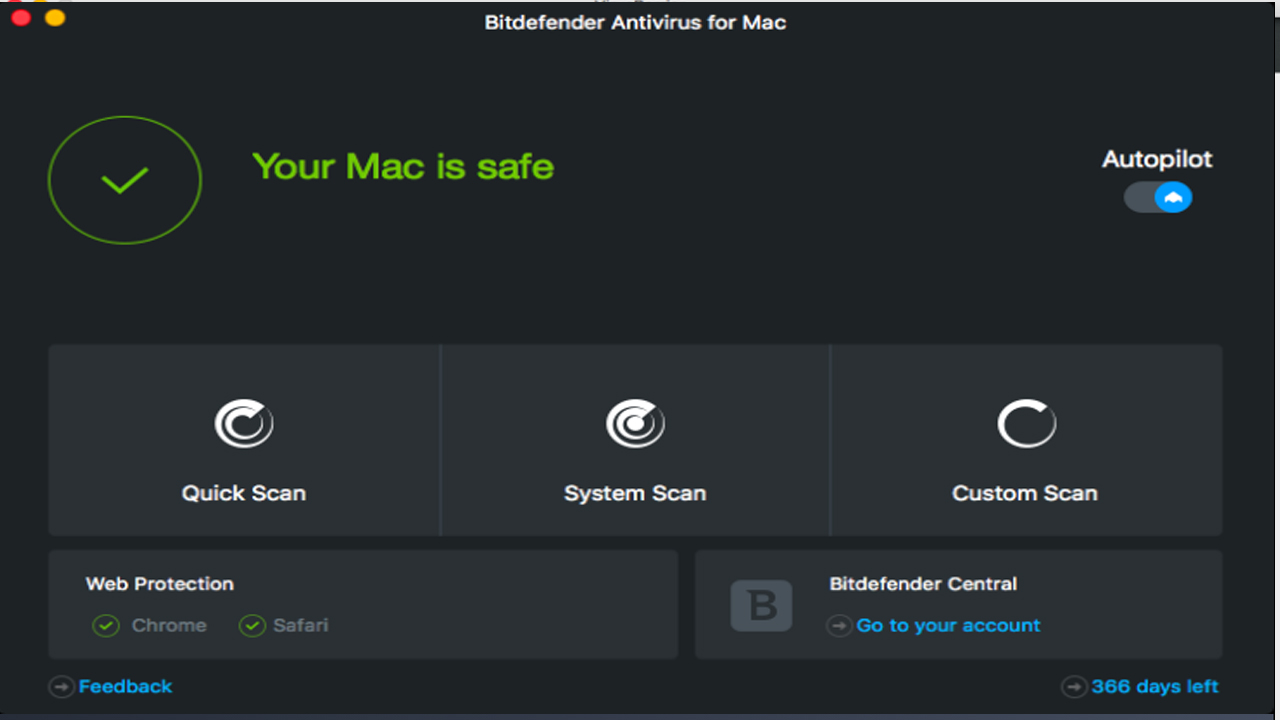Click the Bitdefender B logo icon
Viewport: 1280px width, 720px height.
pos(761,605)
